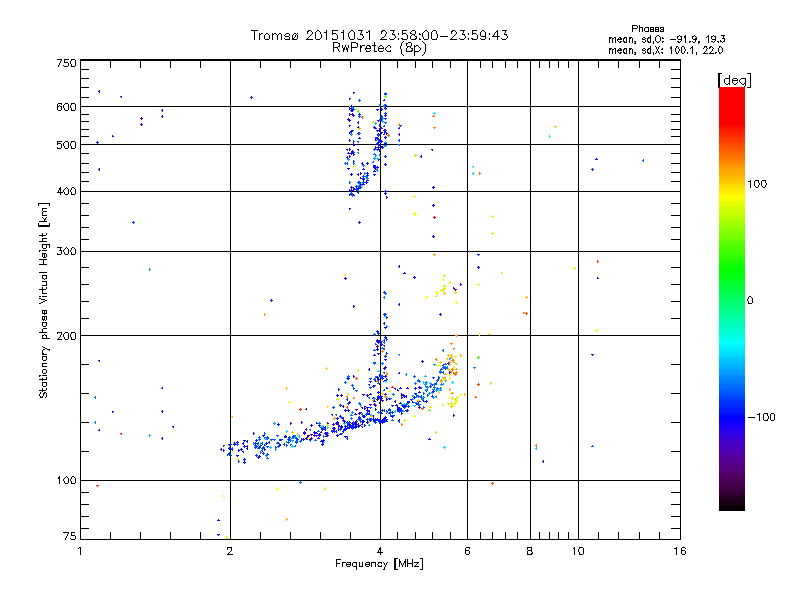The image size is (800, 600).
Task: Click the plot title 'Tromsø 20151031 23:58:00-23:59:43'
Action: (x=380, y=35)
